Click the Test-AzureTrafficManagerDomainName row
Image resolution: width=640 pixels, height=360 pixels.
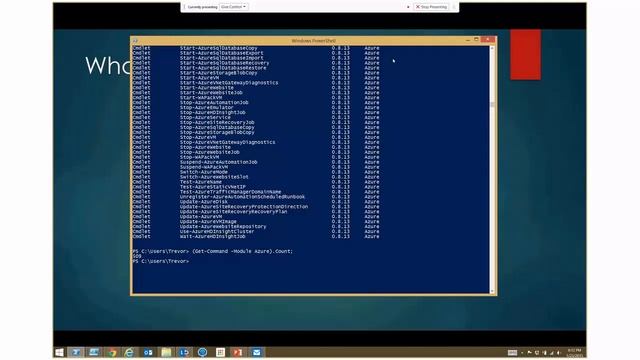point(256,192)
